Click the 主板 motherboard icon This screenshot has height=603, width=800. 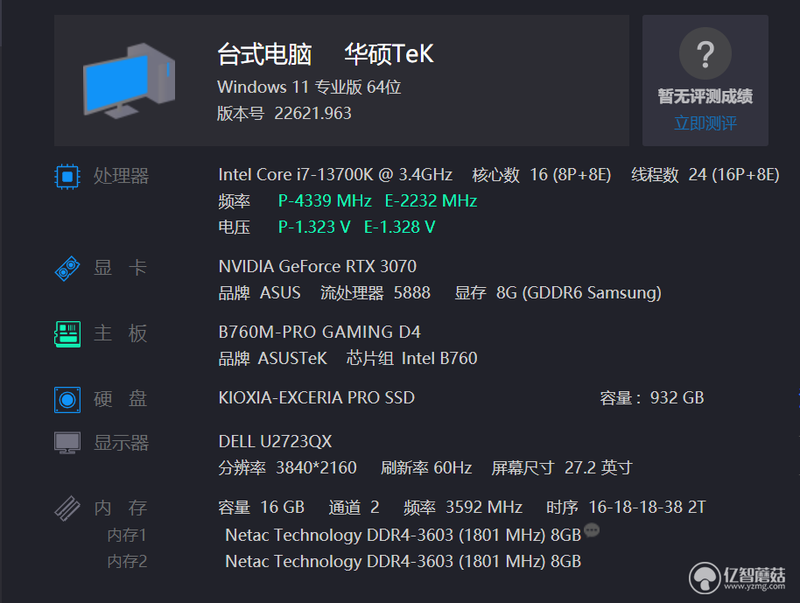point(67,334)
